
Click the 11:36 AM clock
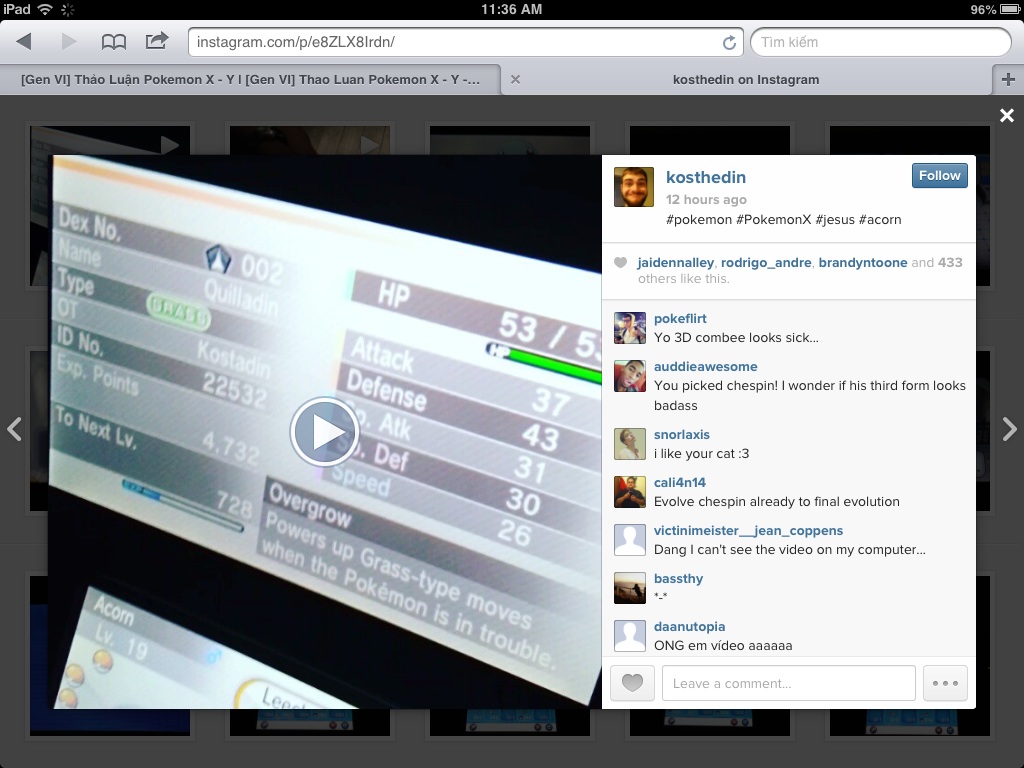tap(511, 9)
